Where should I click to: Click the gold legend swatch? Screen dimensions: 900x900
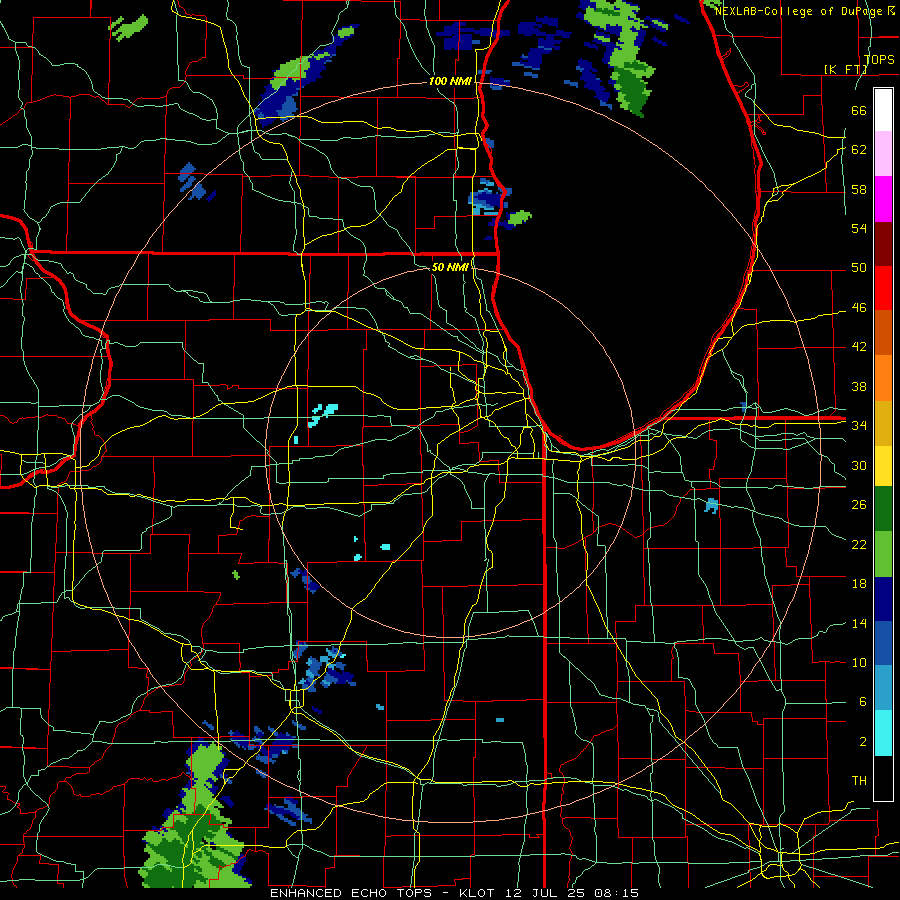click(x=883, y=423)
